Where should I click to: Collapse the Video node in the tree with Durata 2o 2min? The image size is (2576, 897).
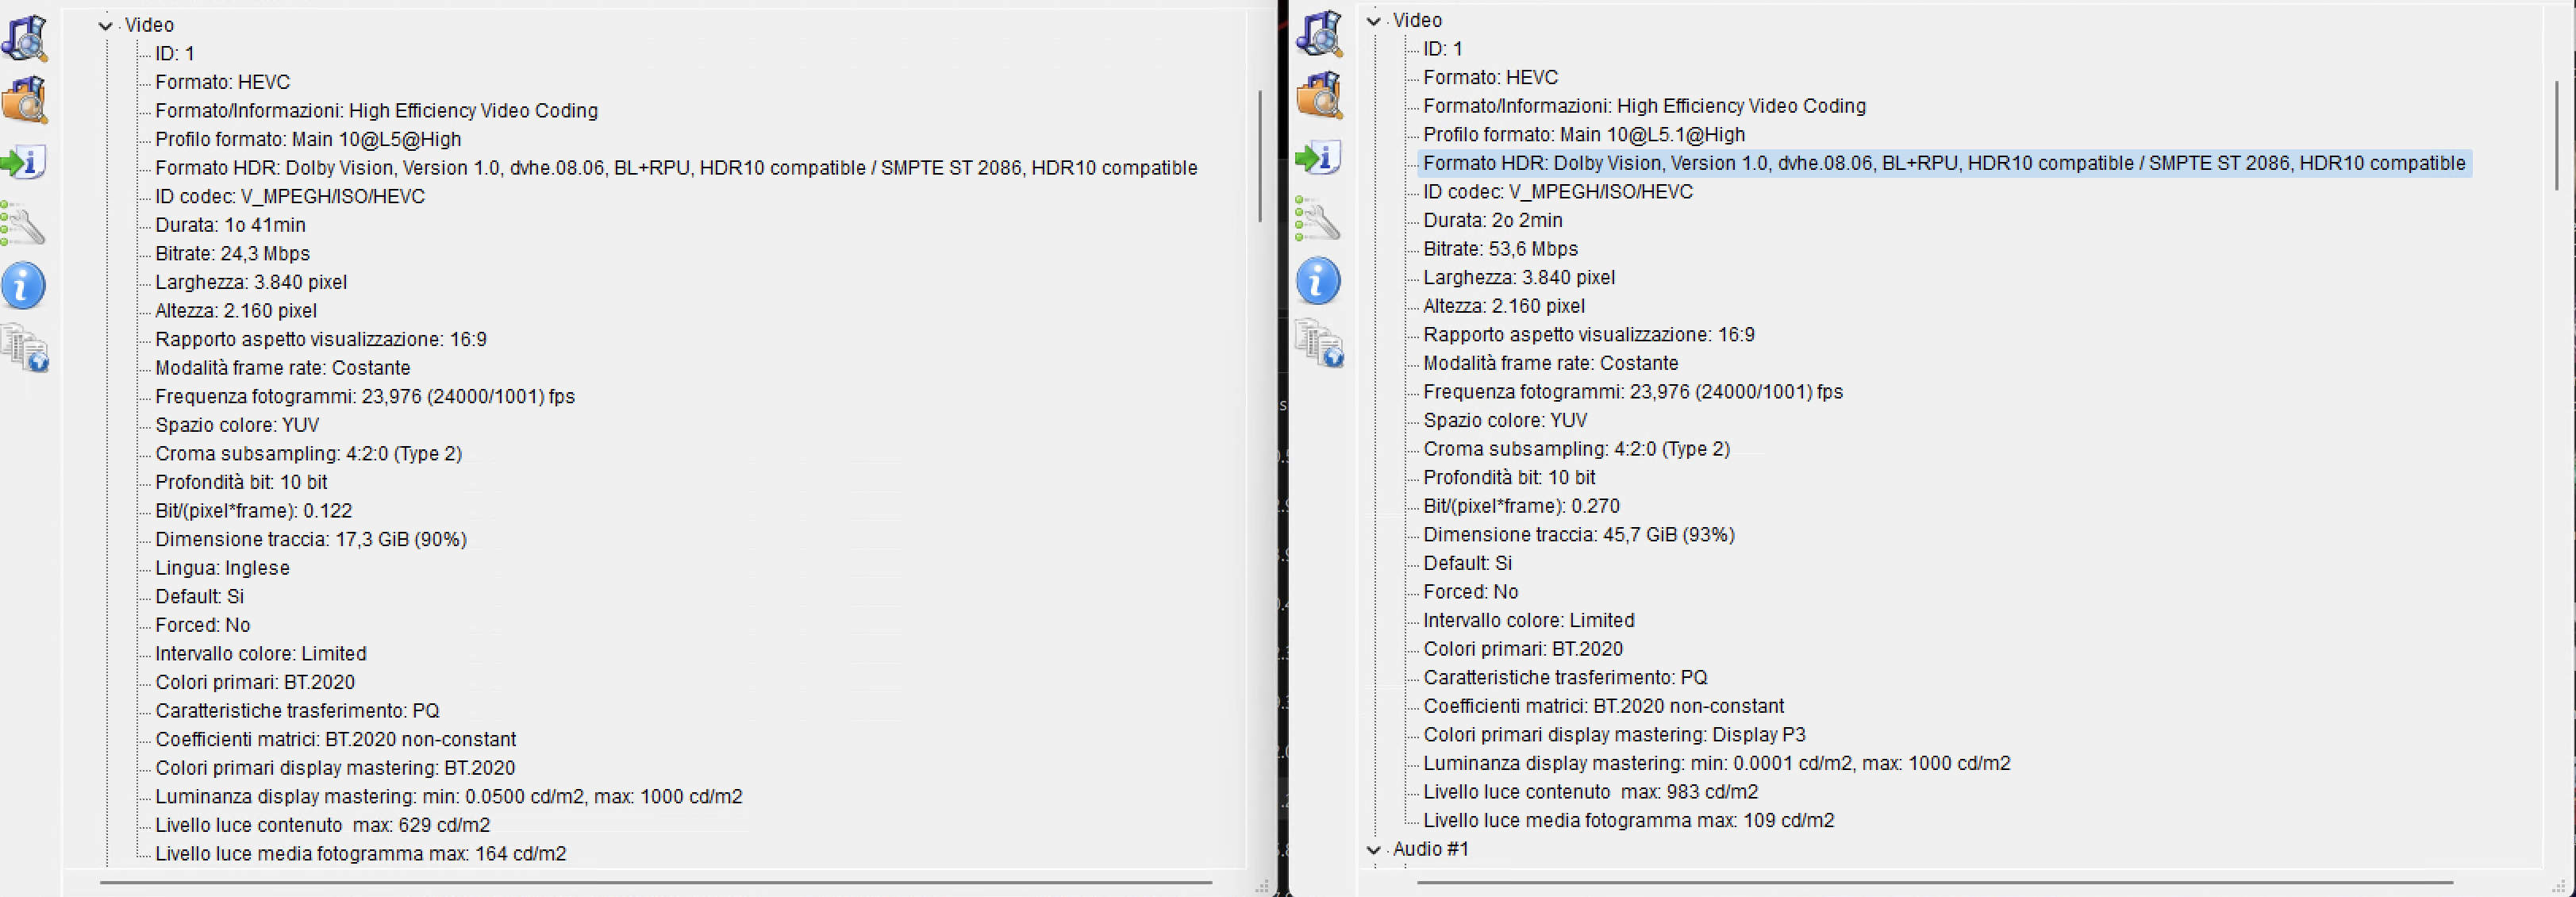click(x=1374, y=21)
